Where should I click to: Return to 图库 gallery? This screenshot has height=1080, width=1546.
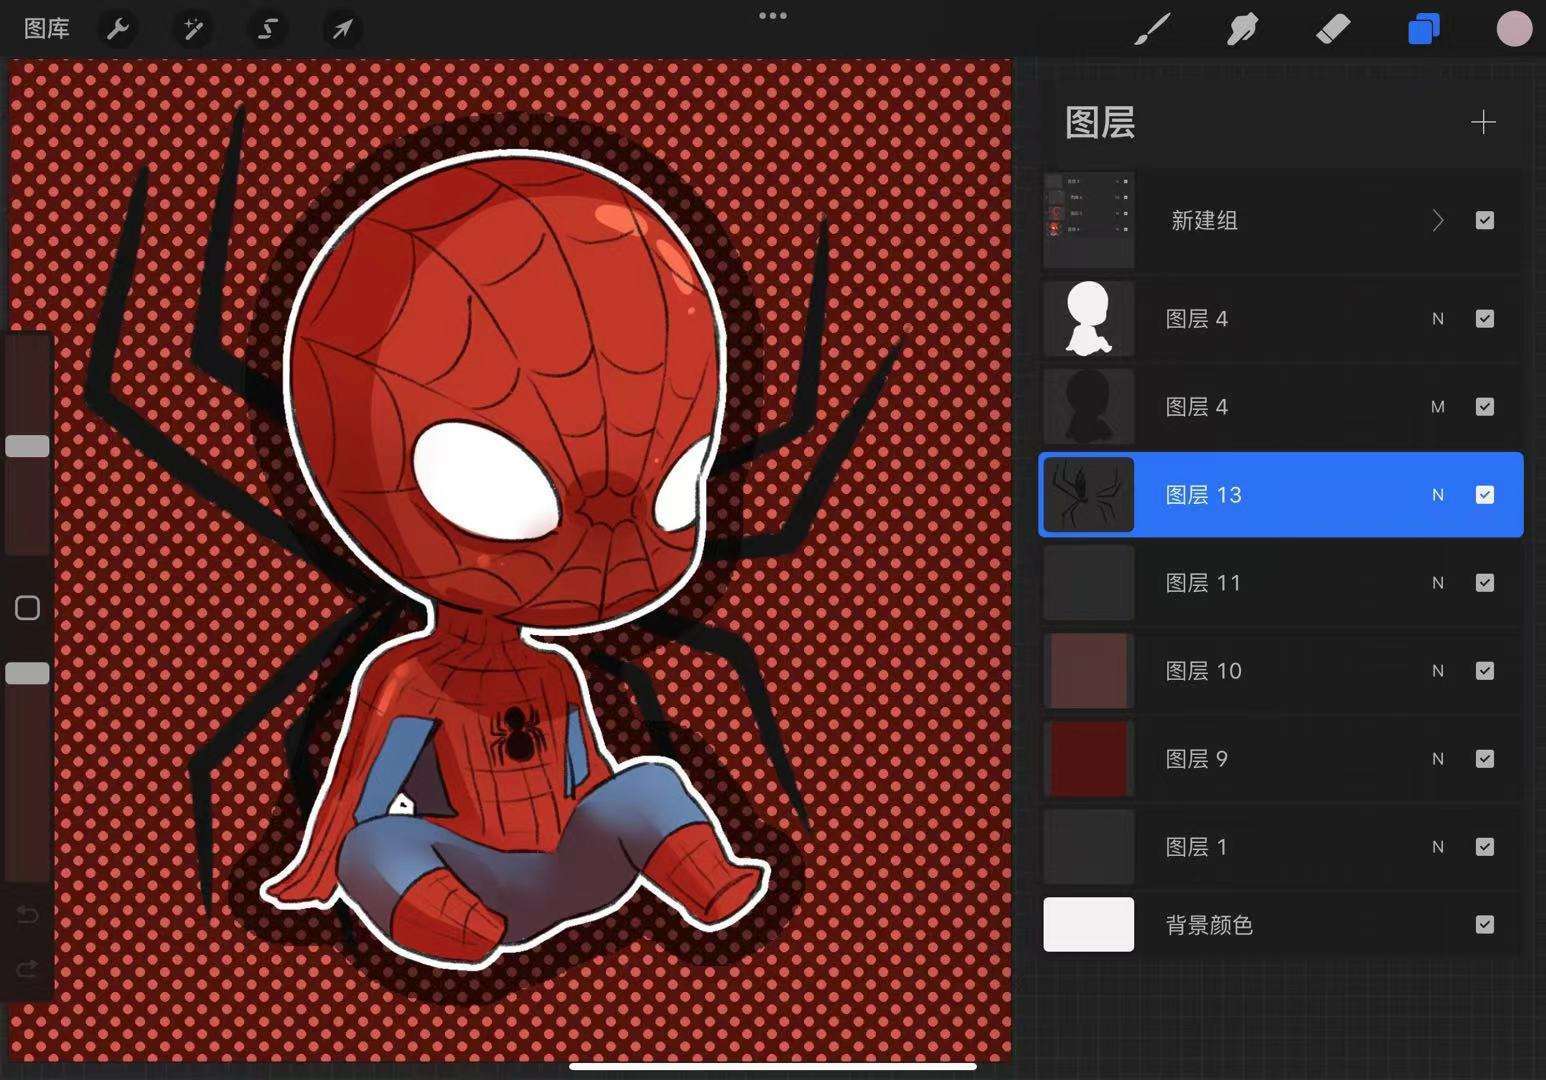tap(47, 29)
